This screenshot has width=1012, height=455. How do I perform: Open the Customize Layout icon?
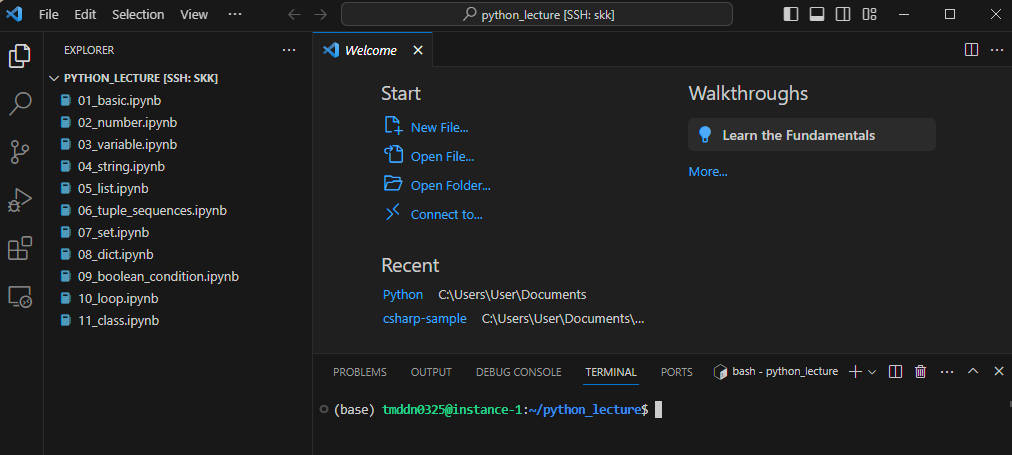click(869, 14)
